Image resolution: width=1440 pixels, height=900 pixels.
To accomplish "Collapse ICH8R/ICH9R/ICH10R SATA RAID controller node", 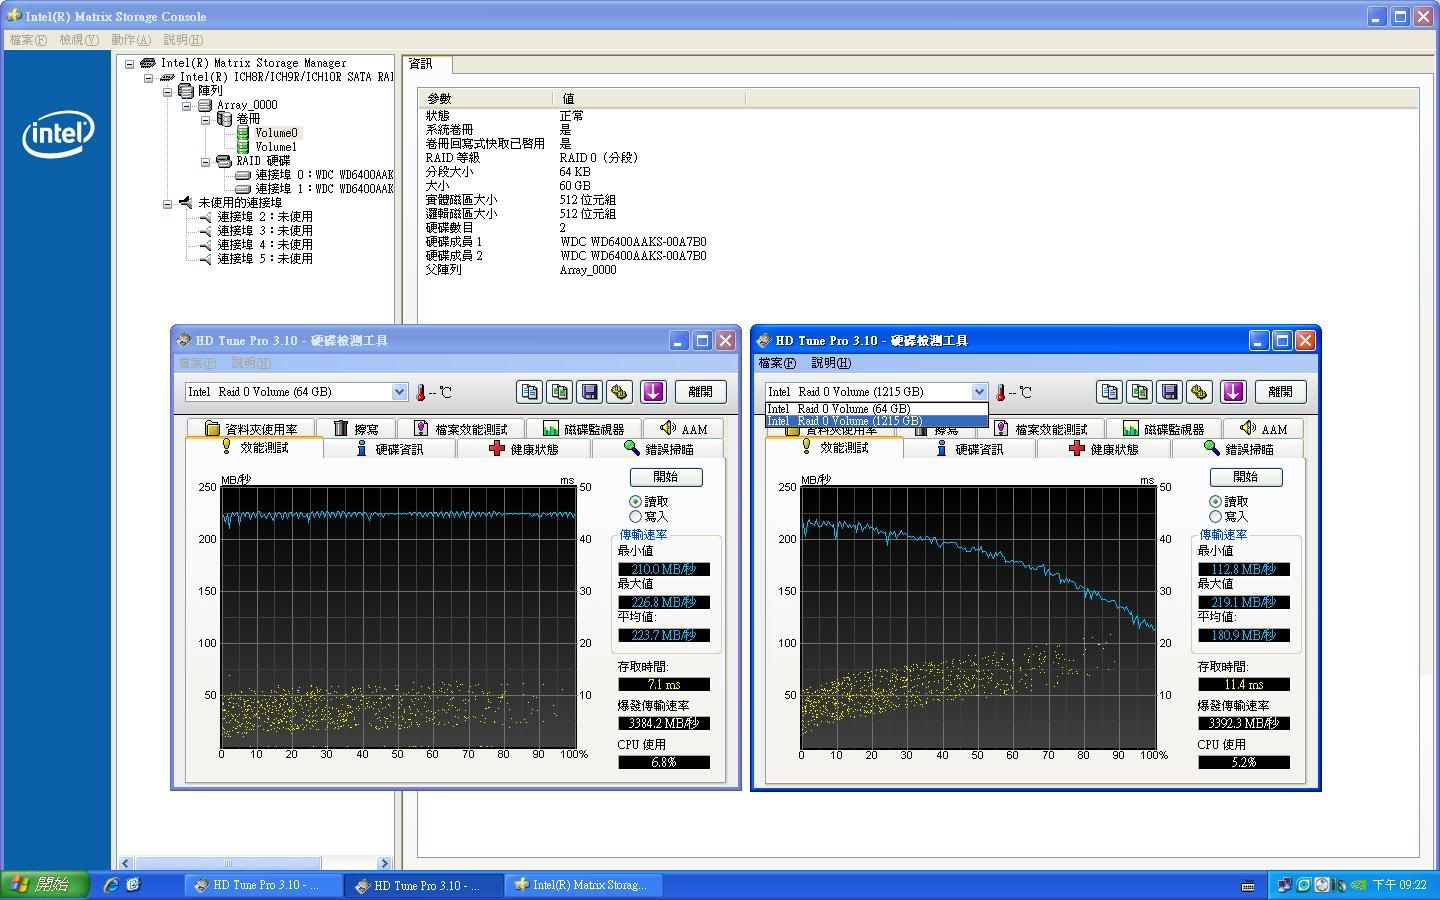I will [148, 77].
